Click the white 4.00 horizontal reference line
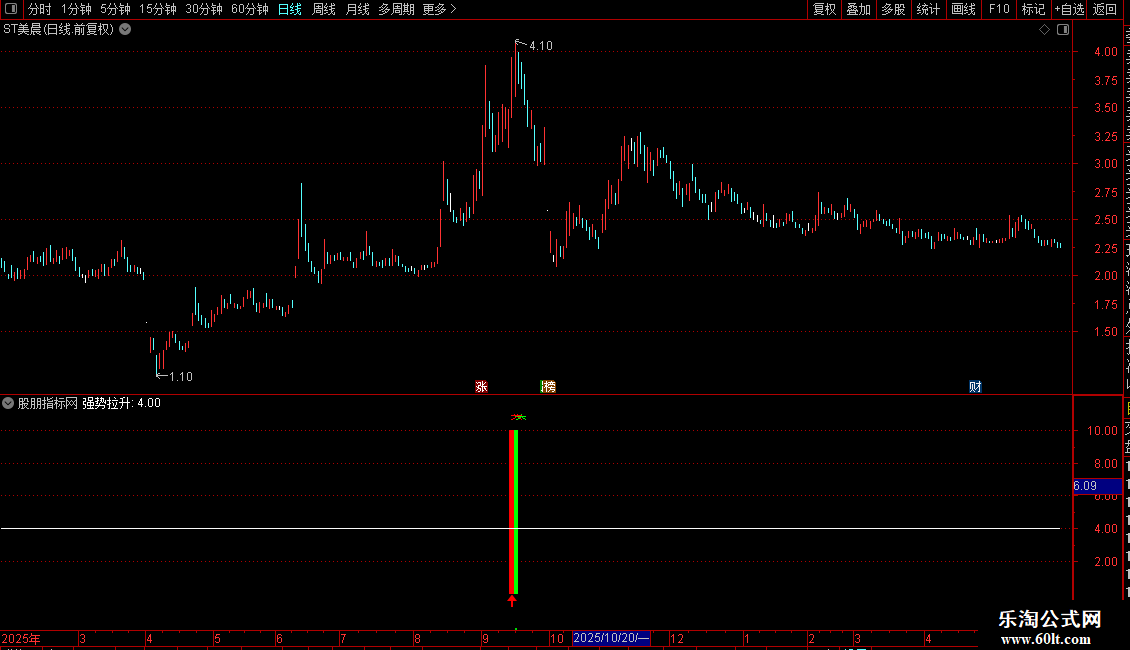Viewport: 1130px width, 650px height. [530, 529]
